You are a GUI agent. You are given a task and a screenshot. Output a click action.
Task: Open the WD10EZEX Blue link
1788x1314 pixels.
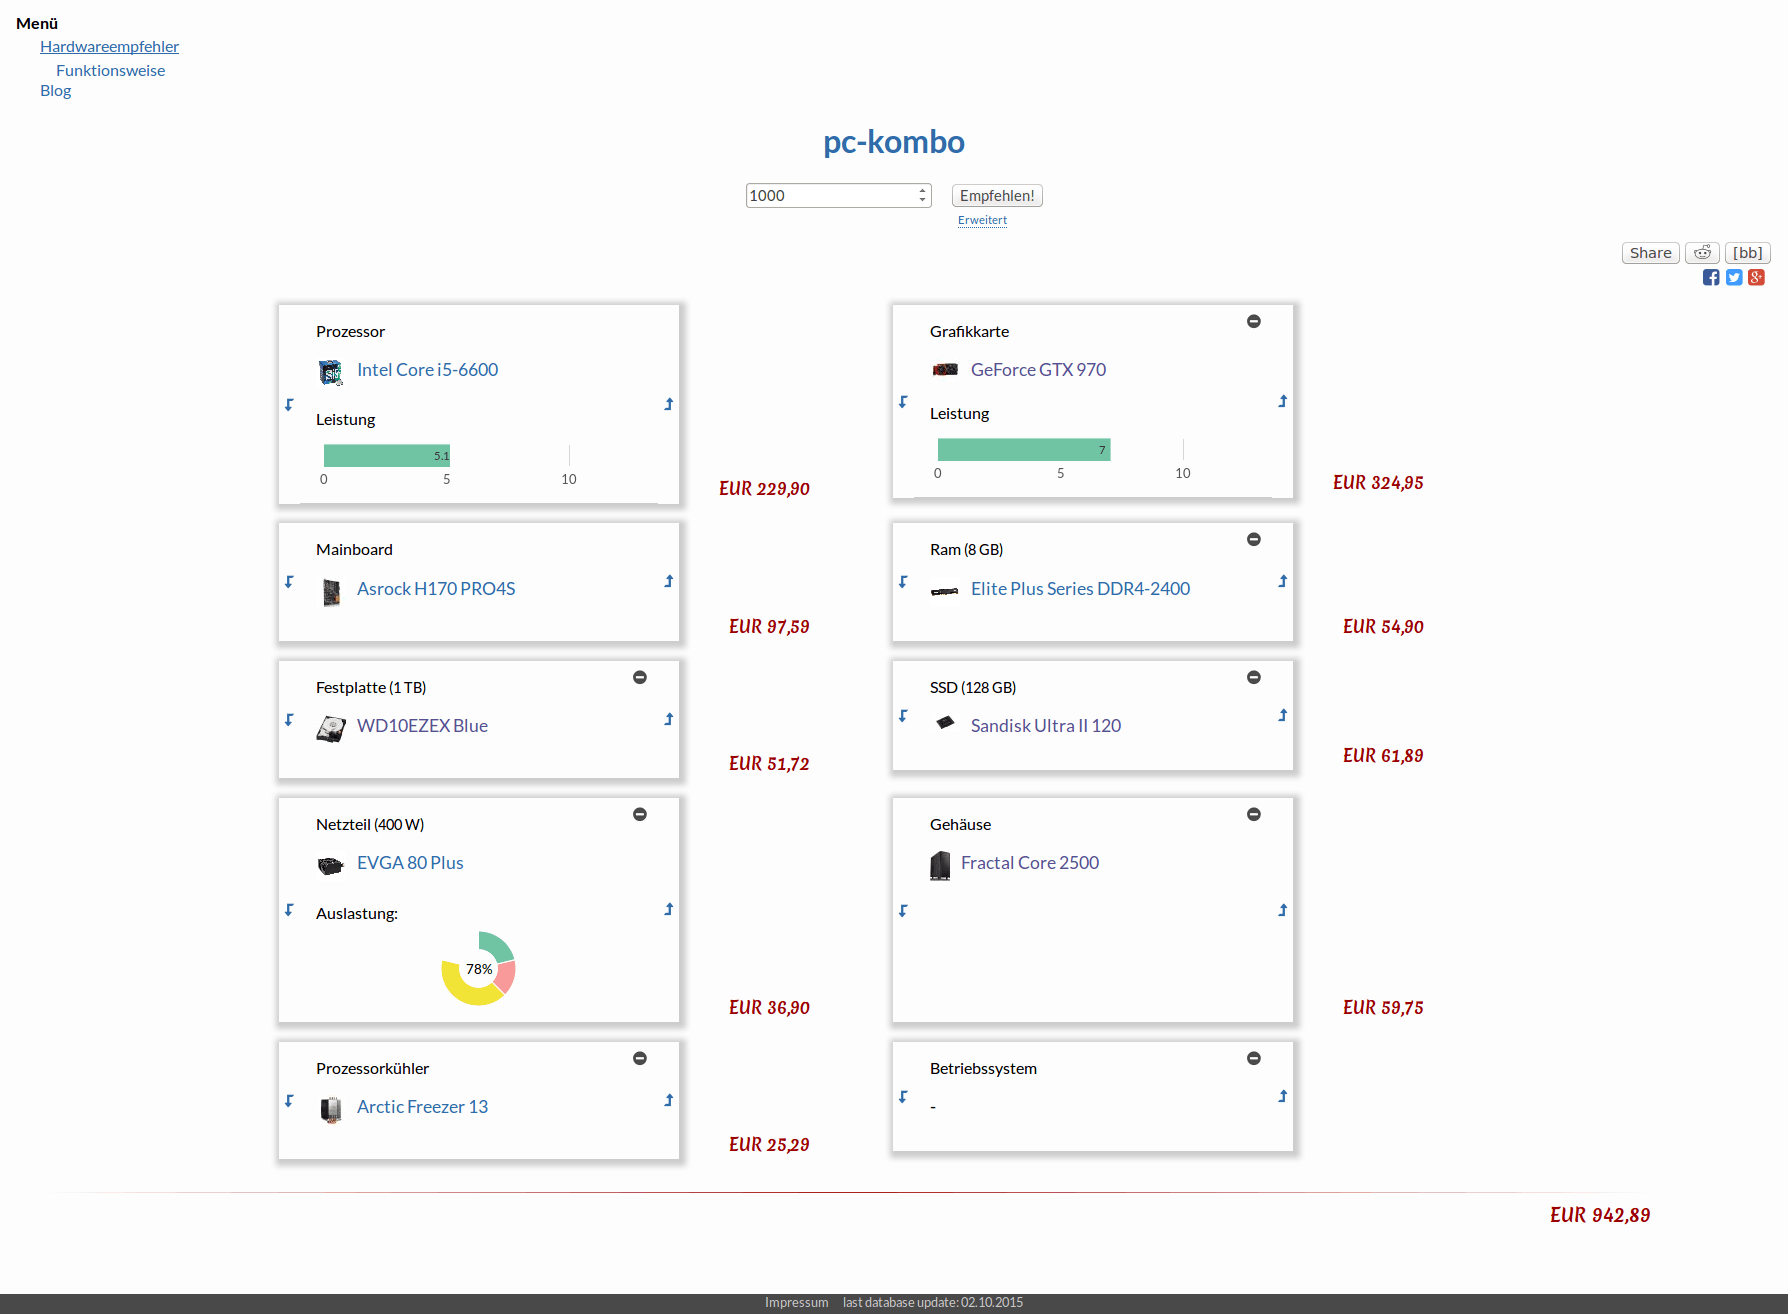point(422,726)
